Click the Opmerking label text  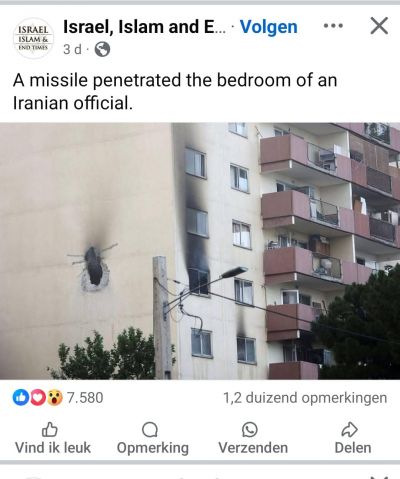(153, 448)
